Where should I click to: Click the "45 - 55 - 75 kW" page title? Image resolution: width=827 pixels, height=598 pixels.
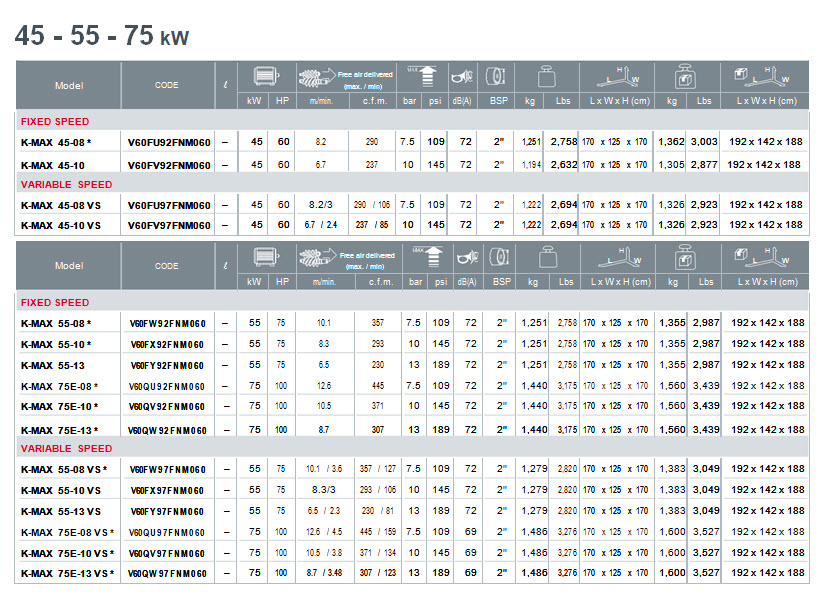(102, 36)
